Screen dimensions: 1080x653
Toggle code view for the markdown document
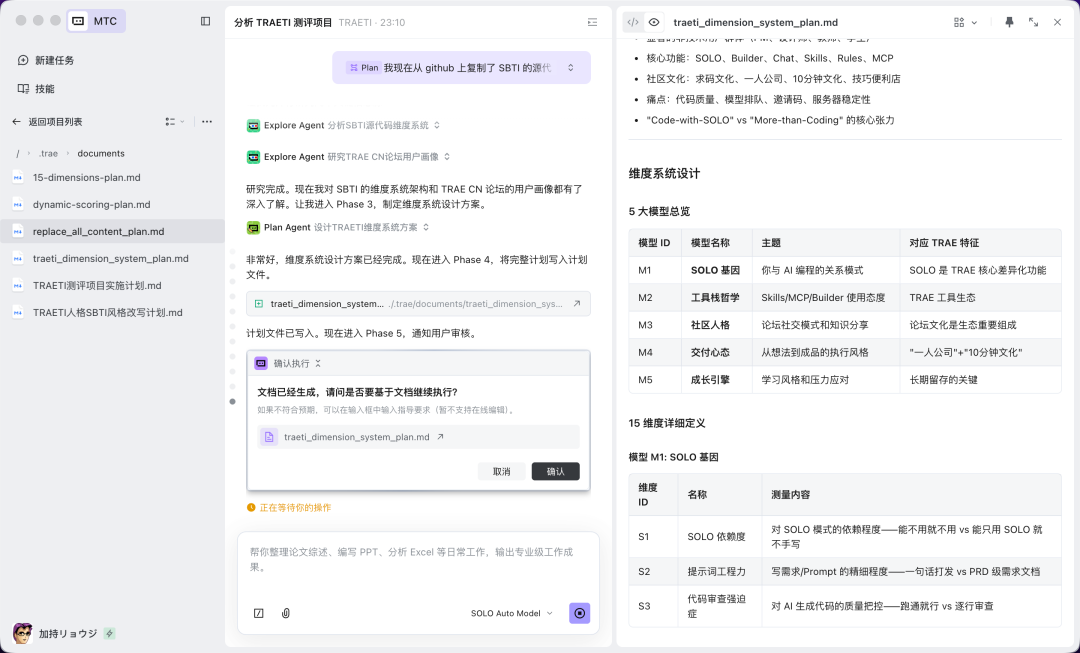tap(632, 21)
